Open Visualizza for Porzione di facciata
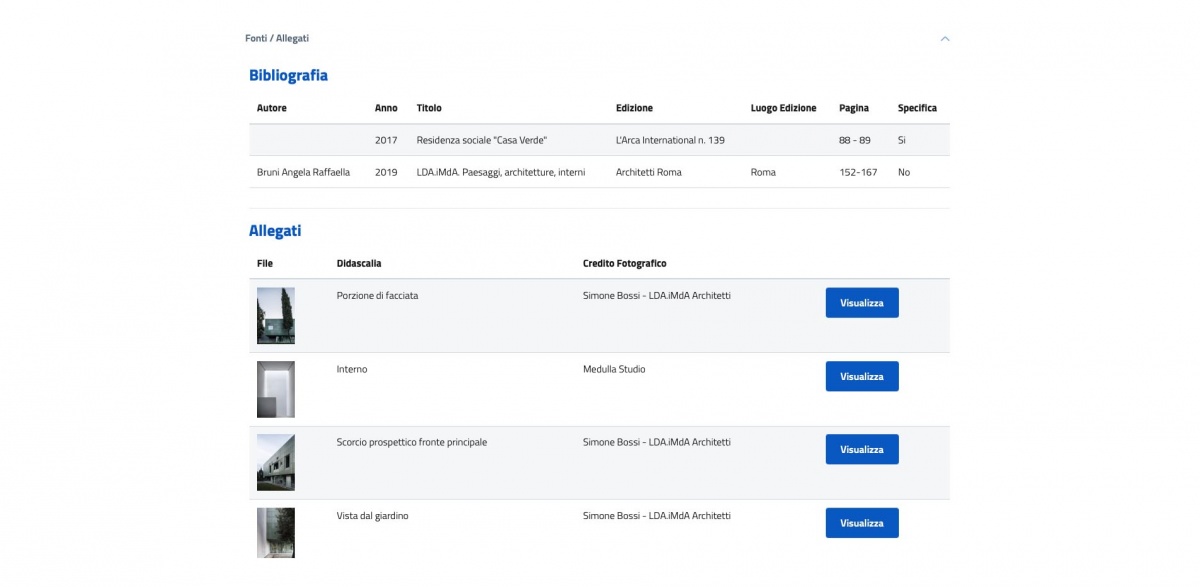The height and width of the screenshot is (587, 1200). 862,303
